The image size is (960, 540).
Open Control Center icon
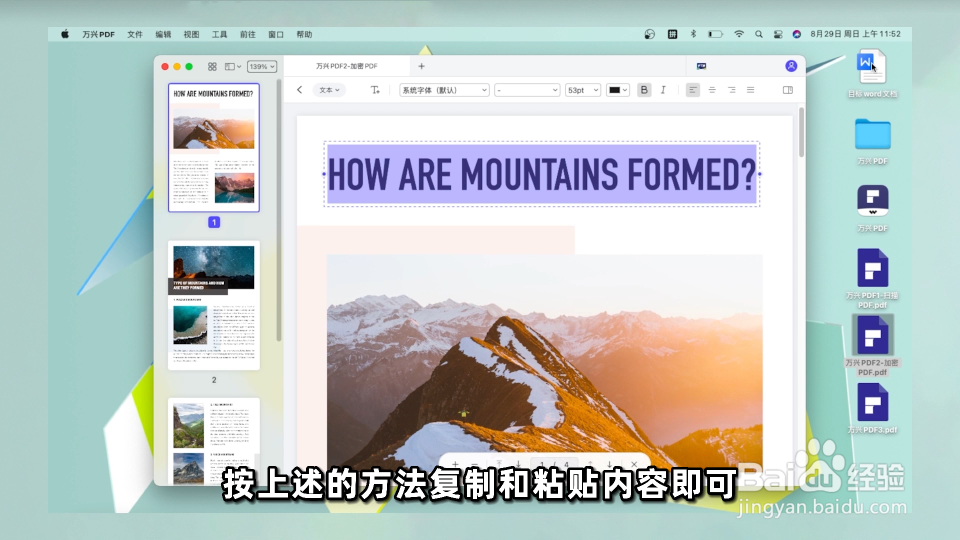pos(778,34)
